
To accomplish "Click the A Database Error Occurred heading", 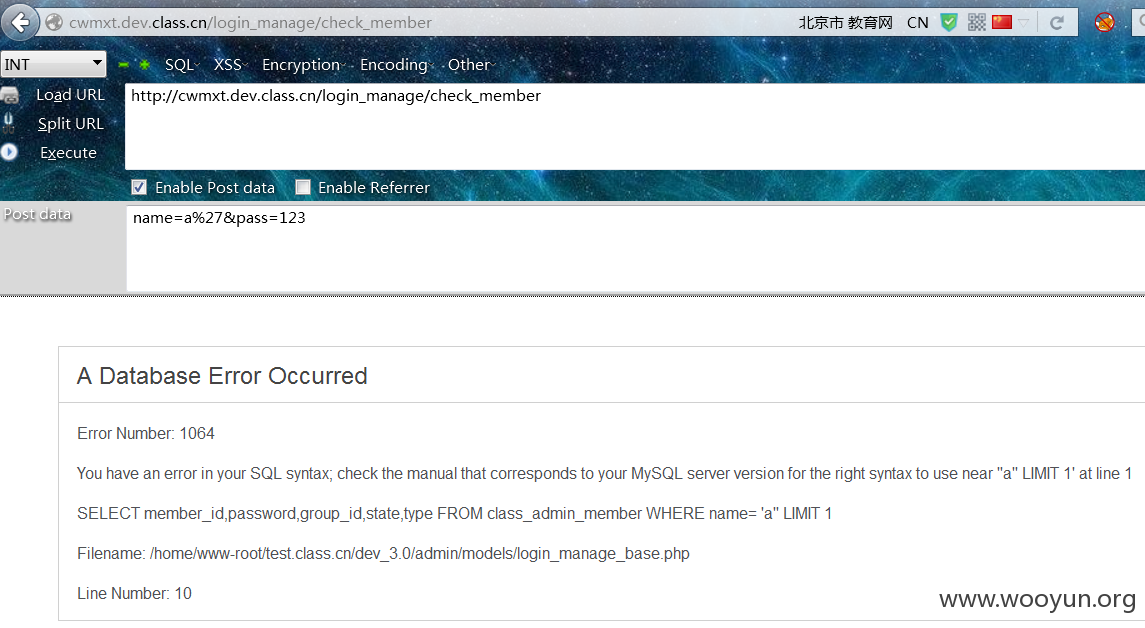I will (222, 375).
